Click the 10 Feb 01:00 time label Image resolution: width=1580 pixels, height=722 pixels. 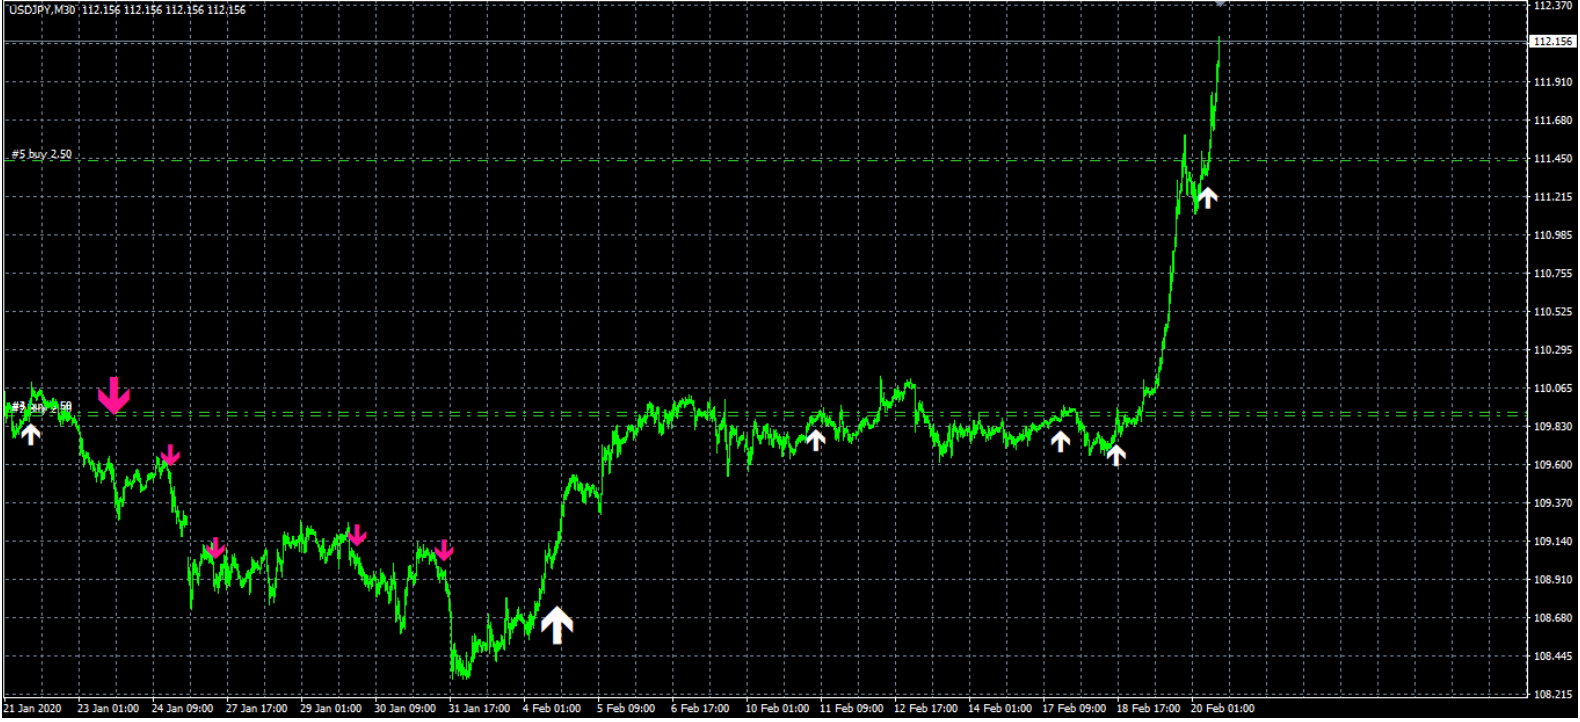pos(777,708)
